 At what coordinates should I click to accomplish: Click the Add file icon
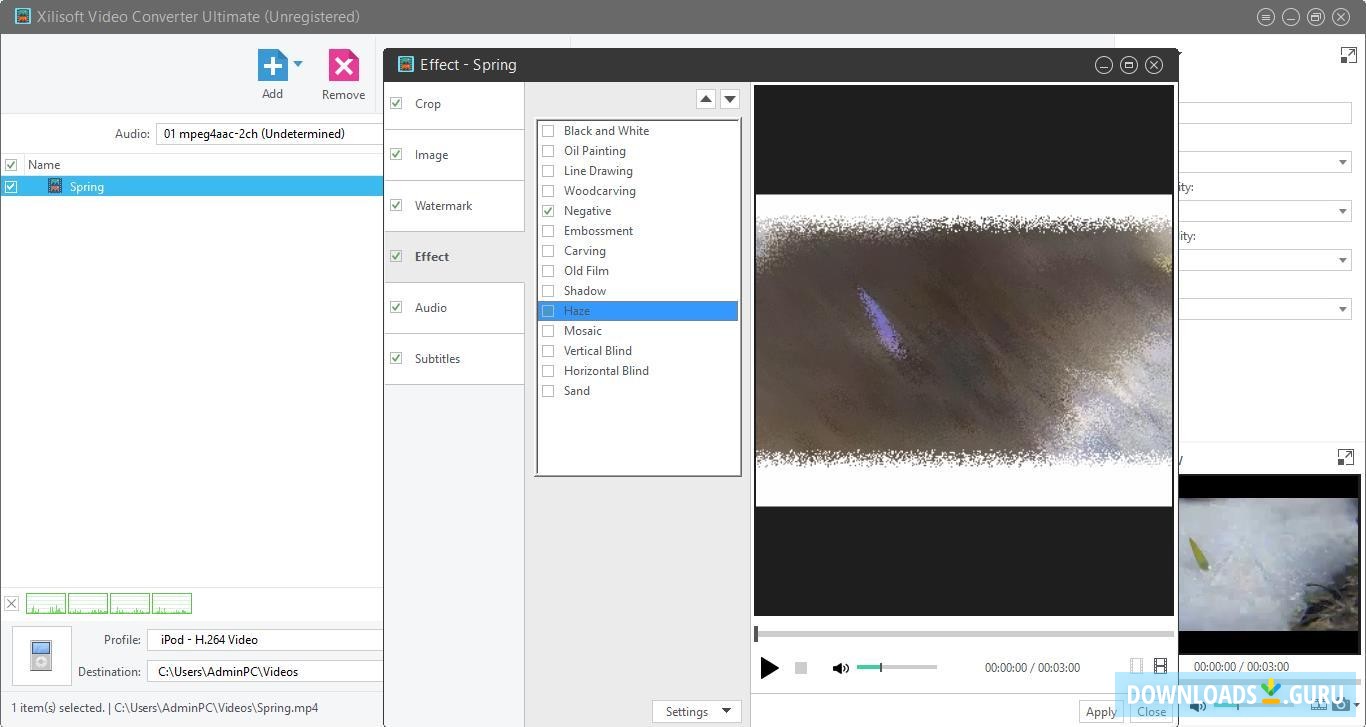coord(271,66)
